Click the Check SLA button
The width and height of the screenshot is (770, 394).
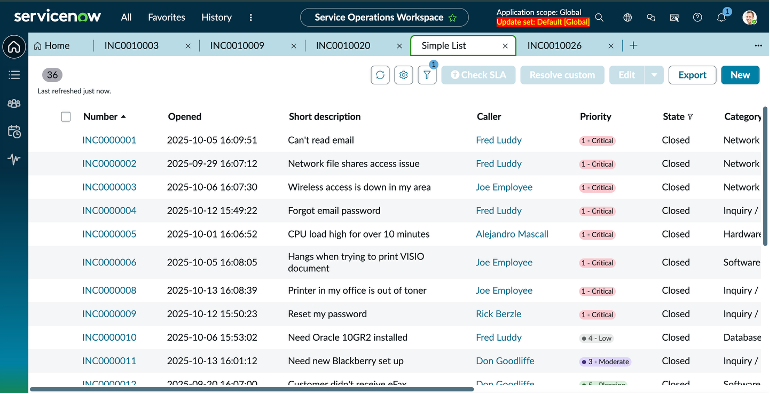tap(478, 75)
